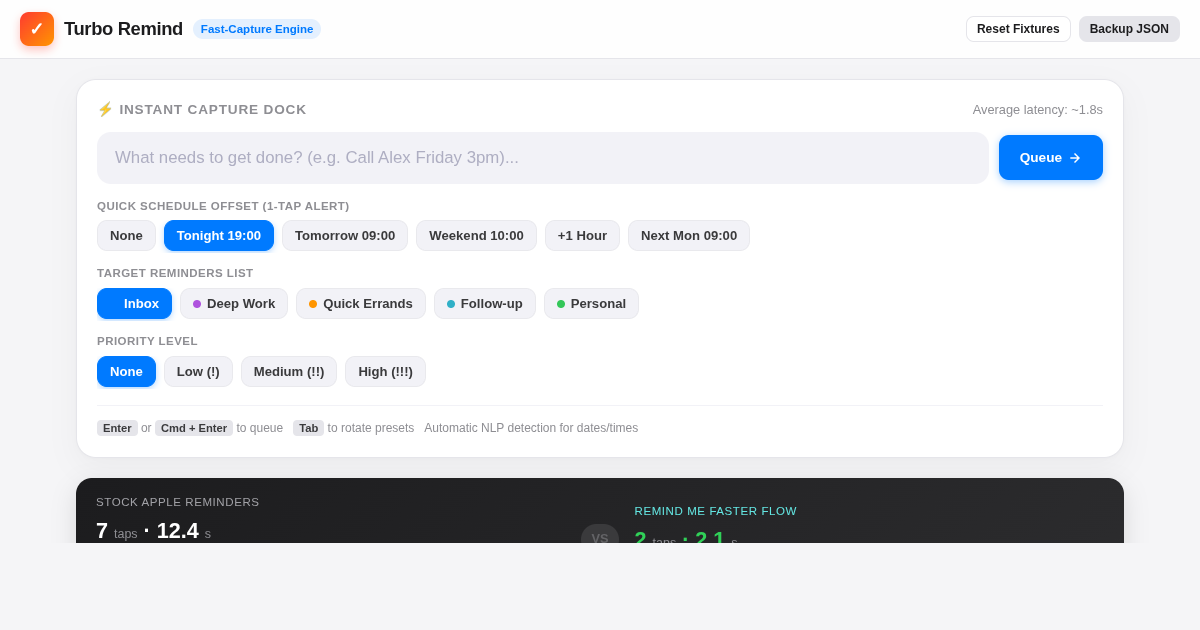Click the Fast-Capture Engine badge
The width and height of the screenshot is (1200, 630).
pos(257,29)
